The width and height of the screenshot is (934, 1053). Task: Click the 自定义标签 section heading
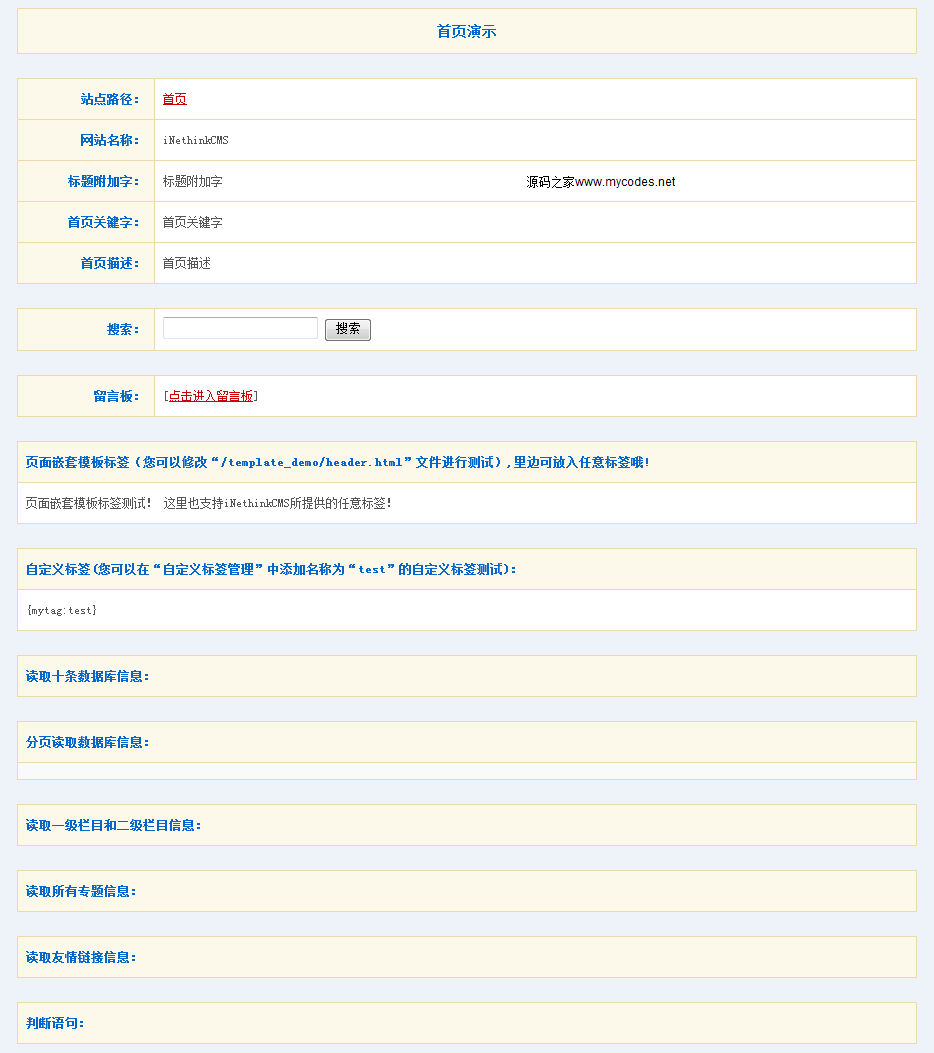pyautogui.click(x=271, y=569)
